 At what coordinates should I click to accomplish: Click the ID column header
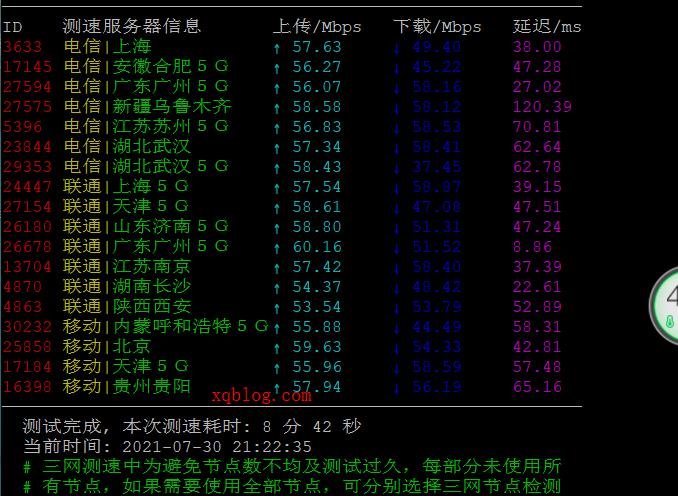pos(12,27)
